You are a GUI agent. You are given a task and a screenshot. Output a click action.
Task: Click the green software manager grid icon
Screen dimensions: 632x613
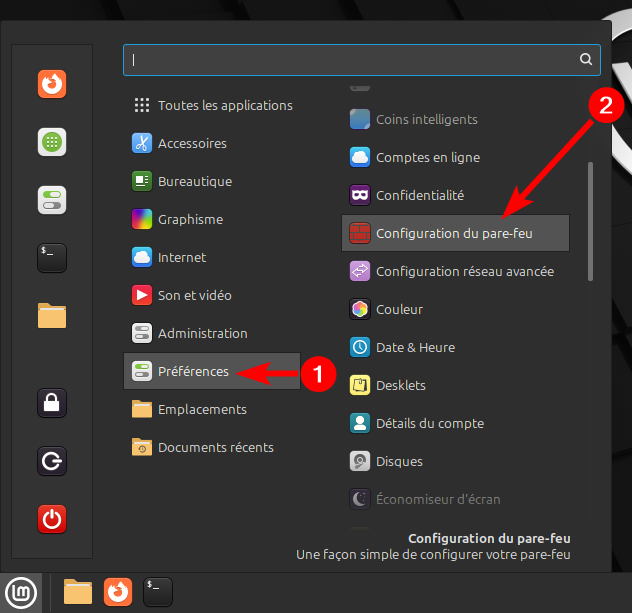(52, 142)
